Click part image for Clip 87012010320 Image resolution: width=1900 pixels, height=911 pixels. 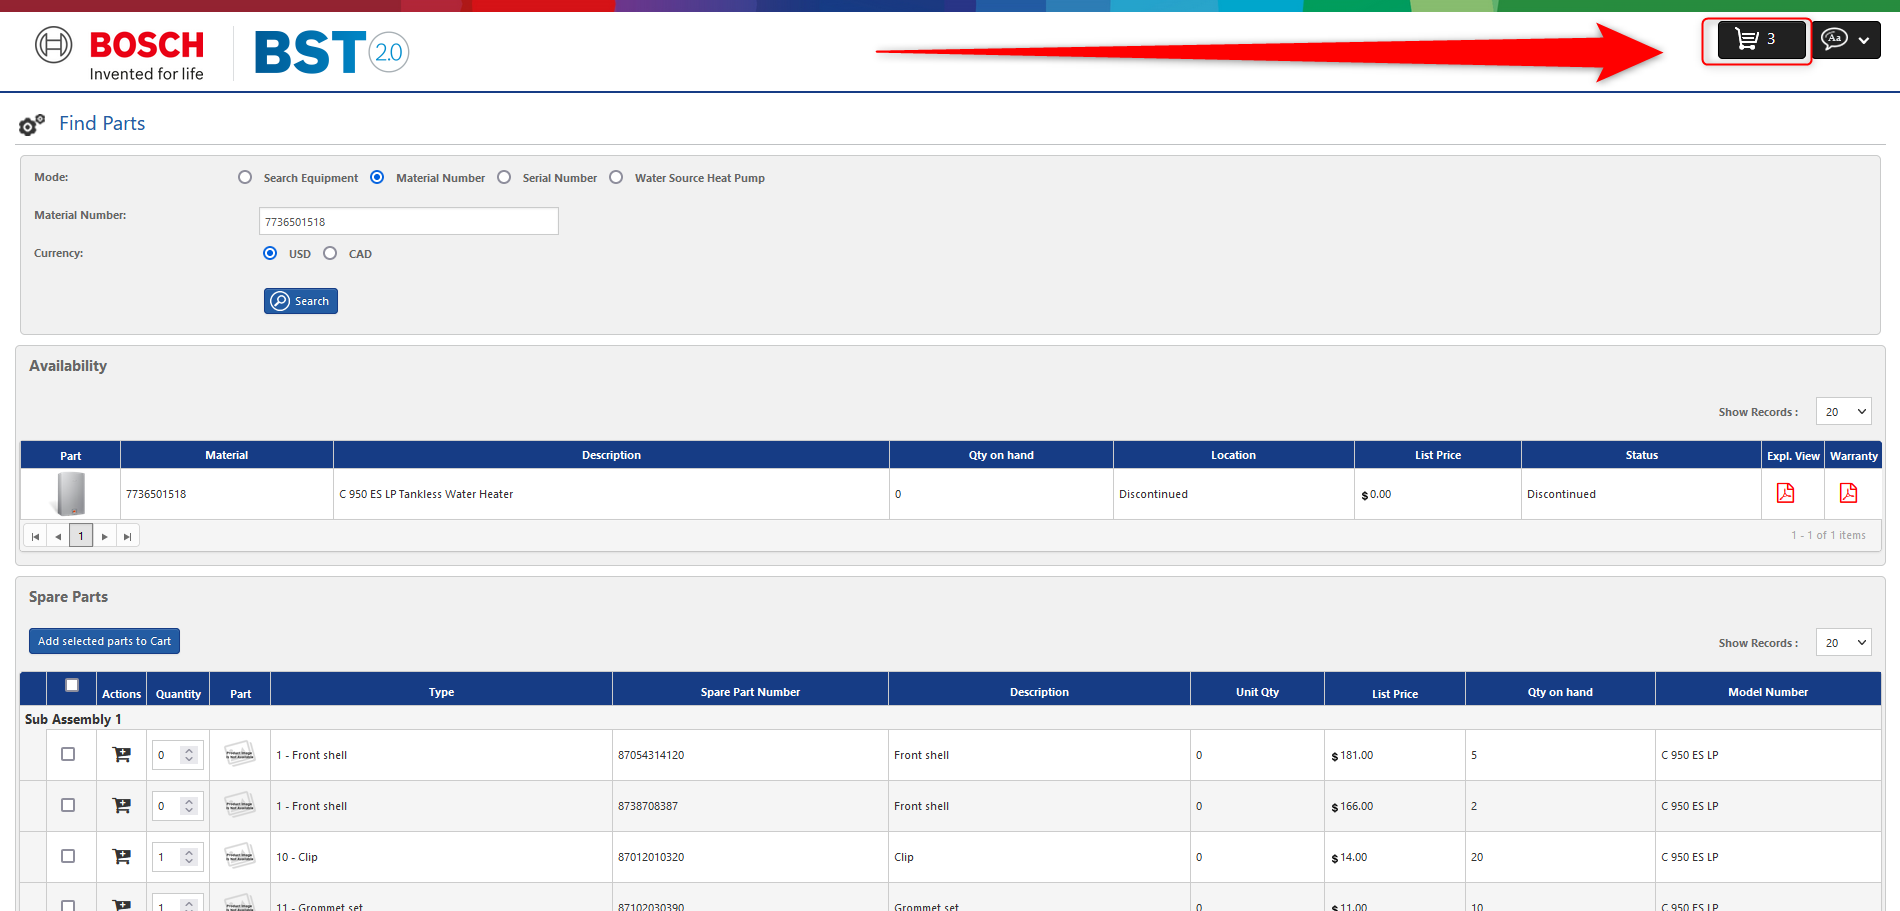(240, 856)
